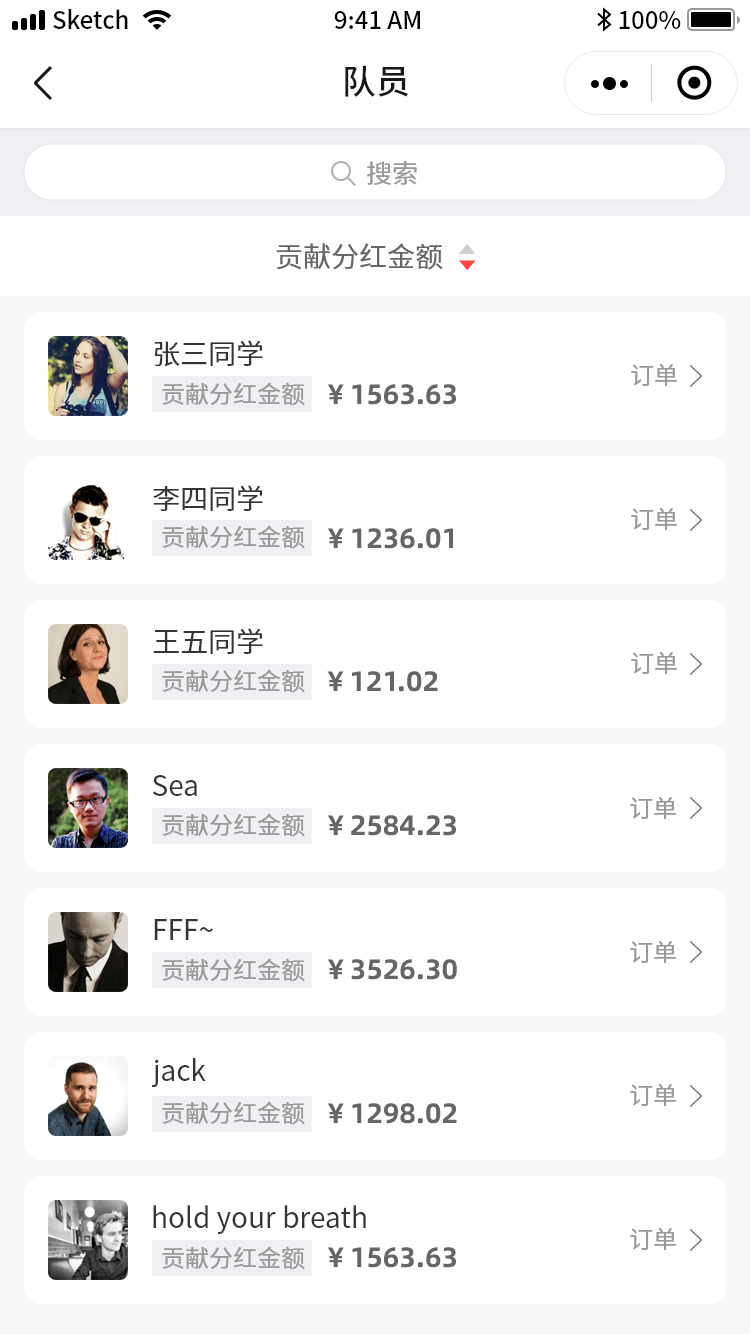Open 订单 link for jack
This screenshot has height=1334, width=750.
654,1096
